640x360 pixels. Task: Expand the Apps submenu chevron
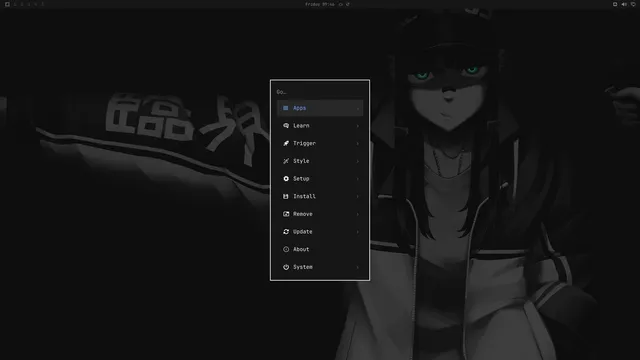point(358,108)
